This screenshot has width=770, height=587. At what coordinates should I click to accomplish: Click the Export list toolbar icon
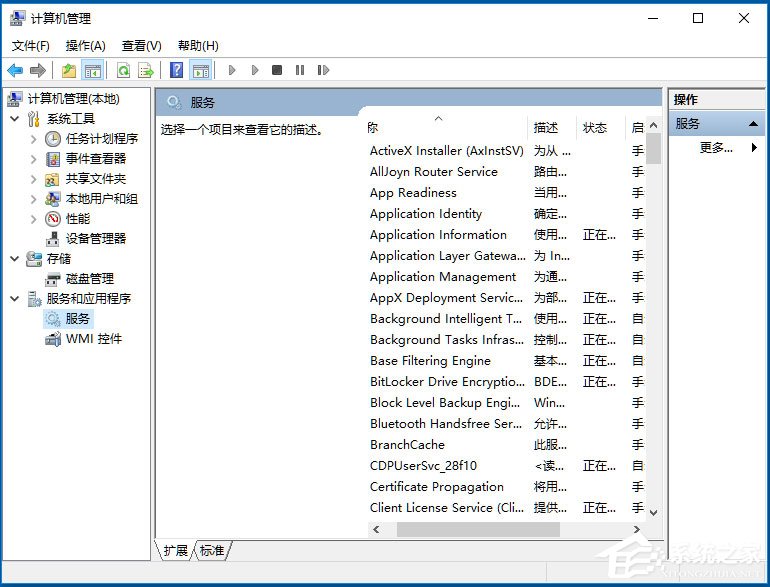tap(146, 70)
